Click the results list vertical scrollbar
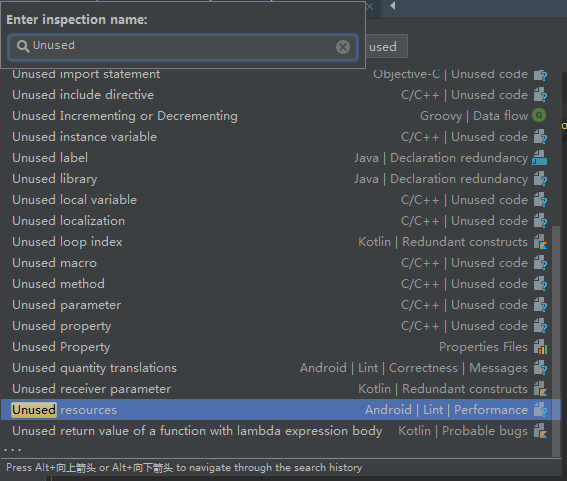This screenshot has width=567, height=481. [556, 341]
